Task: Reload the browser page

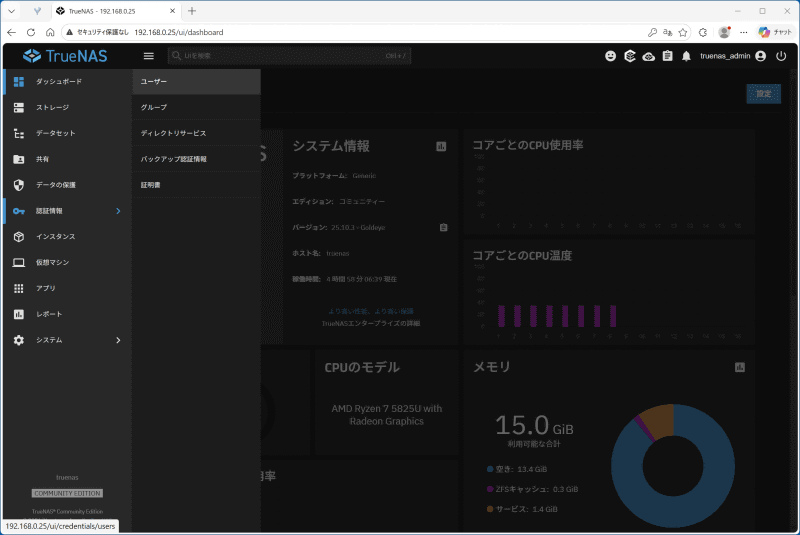Action: point(31,32)
